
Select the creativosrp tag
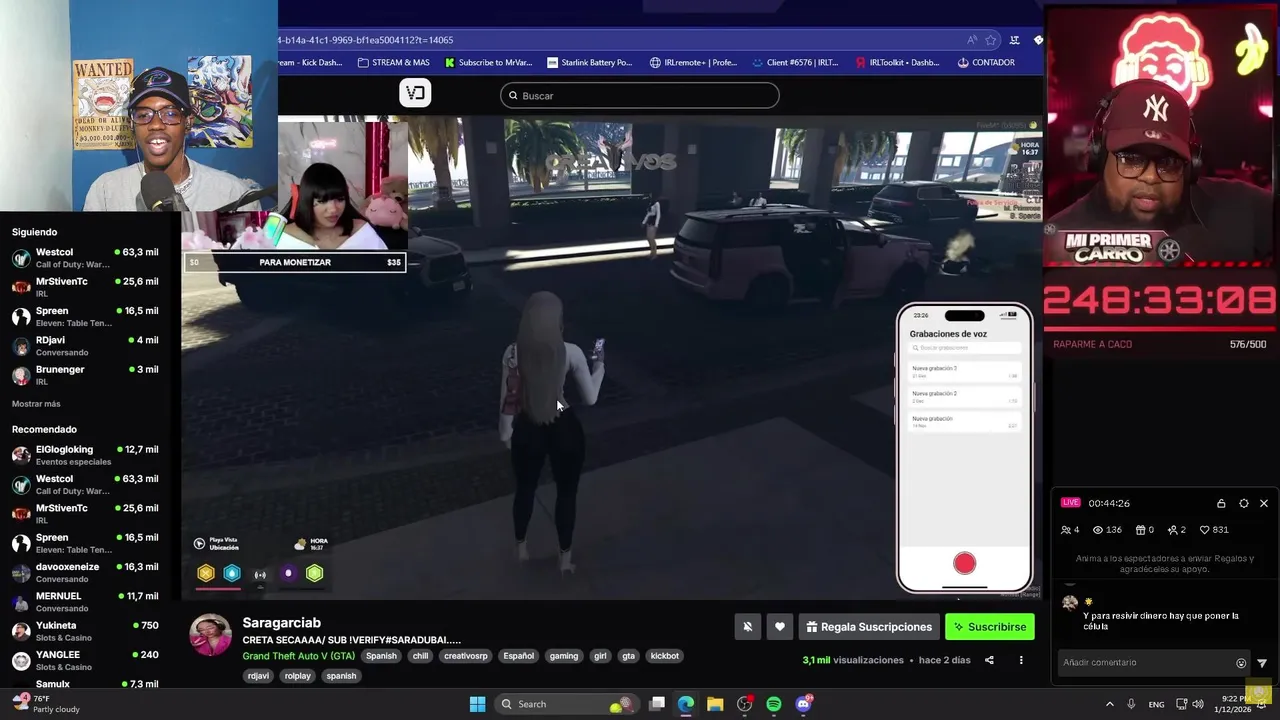coord(466,656)
